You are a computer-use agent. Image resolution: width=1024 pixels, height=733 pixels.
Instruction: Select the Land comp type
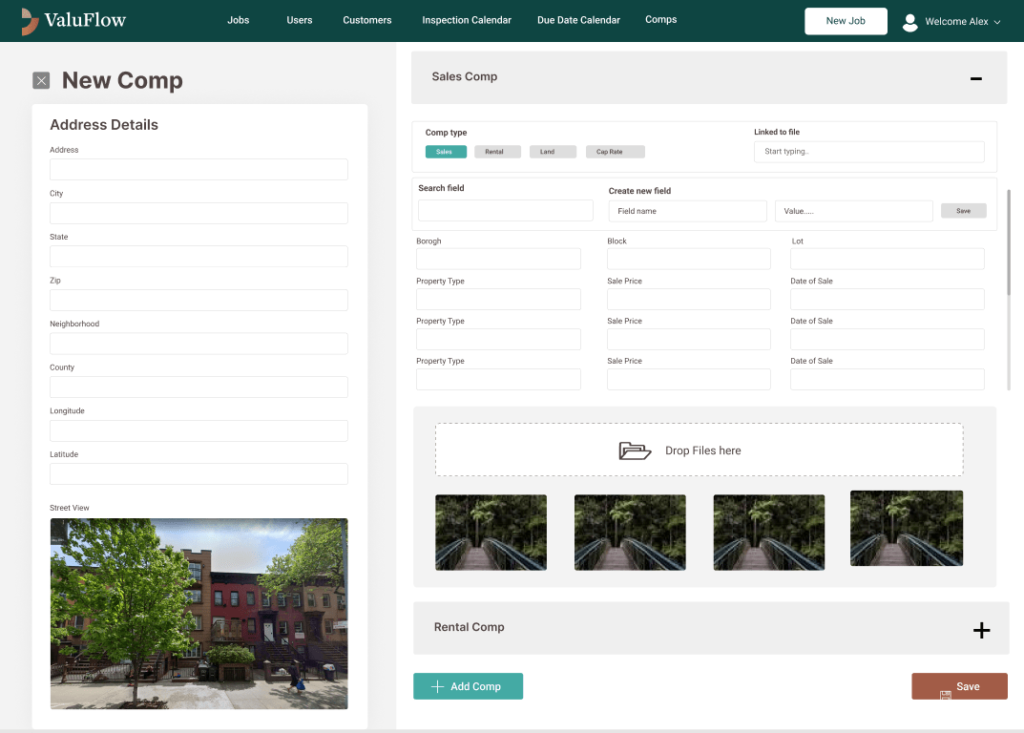click(x=552, y=152)
